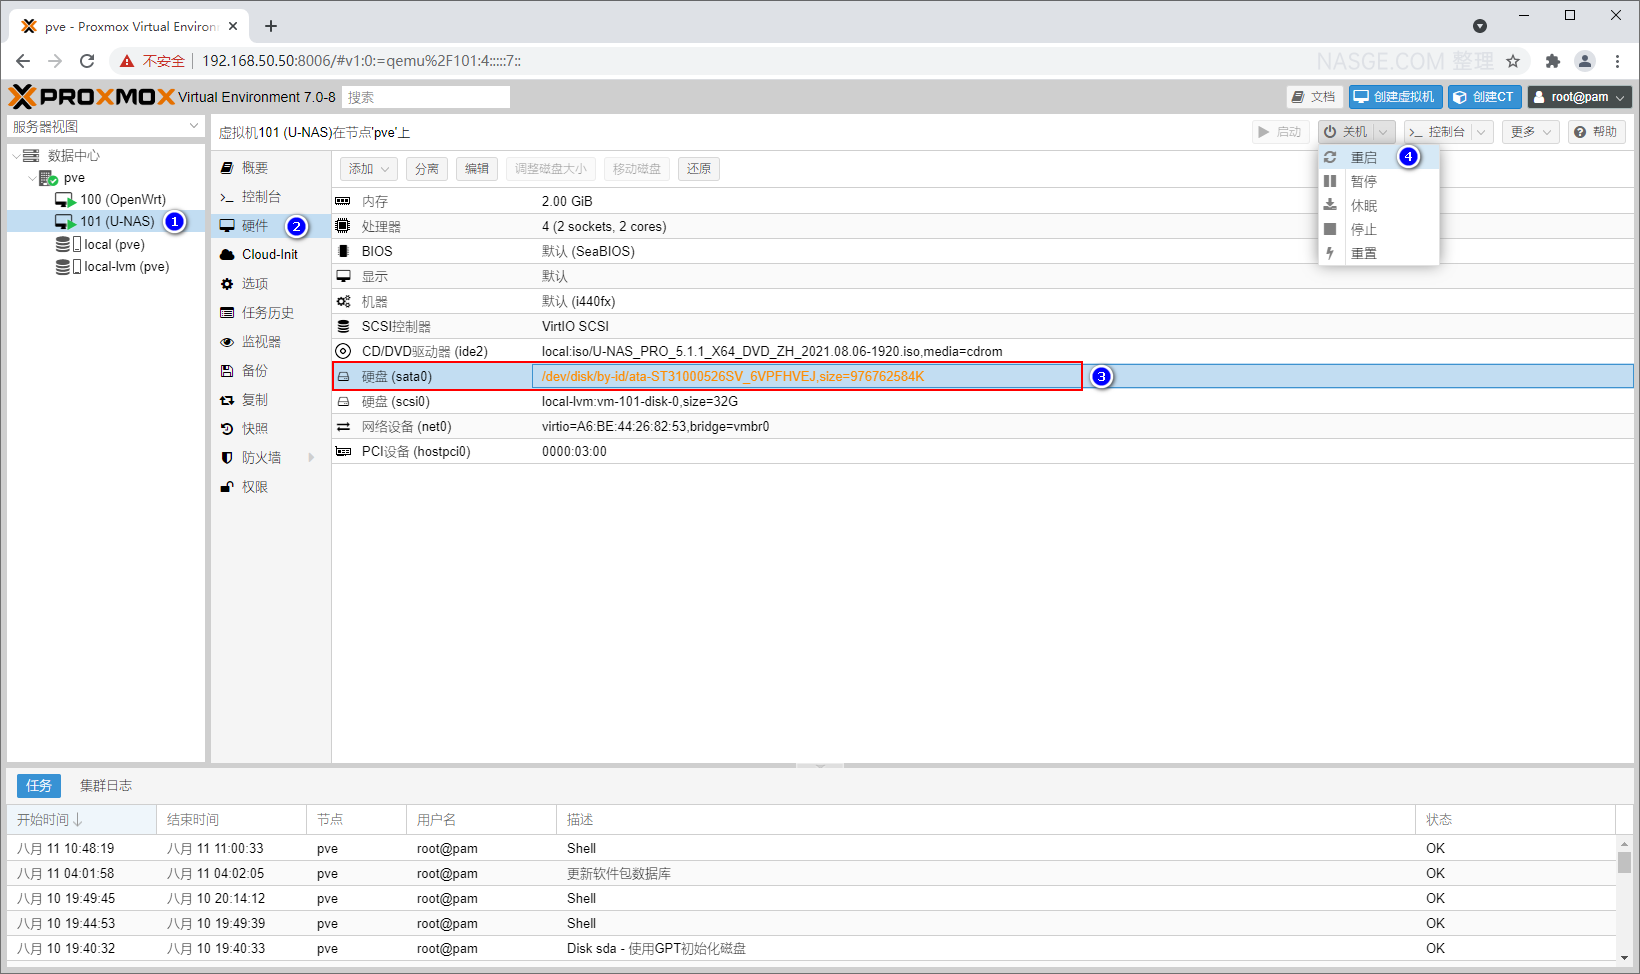Select the PCI设备 (hostpci0) row
The width and height of the screenshot is (1640, 974).
983,451
